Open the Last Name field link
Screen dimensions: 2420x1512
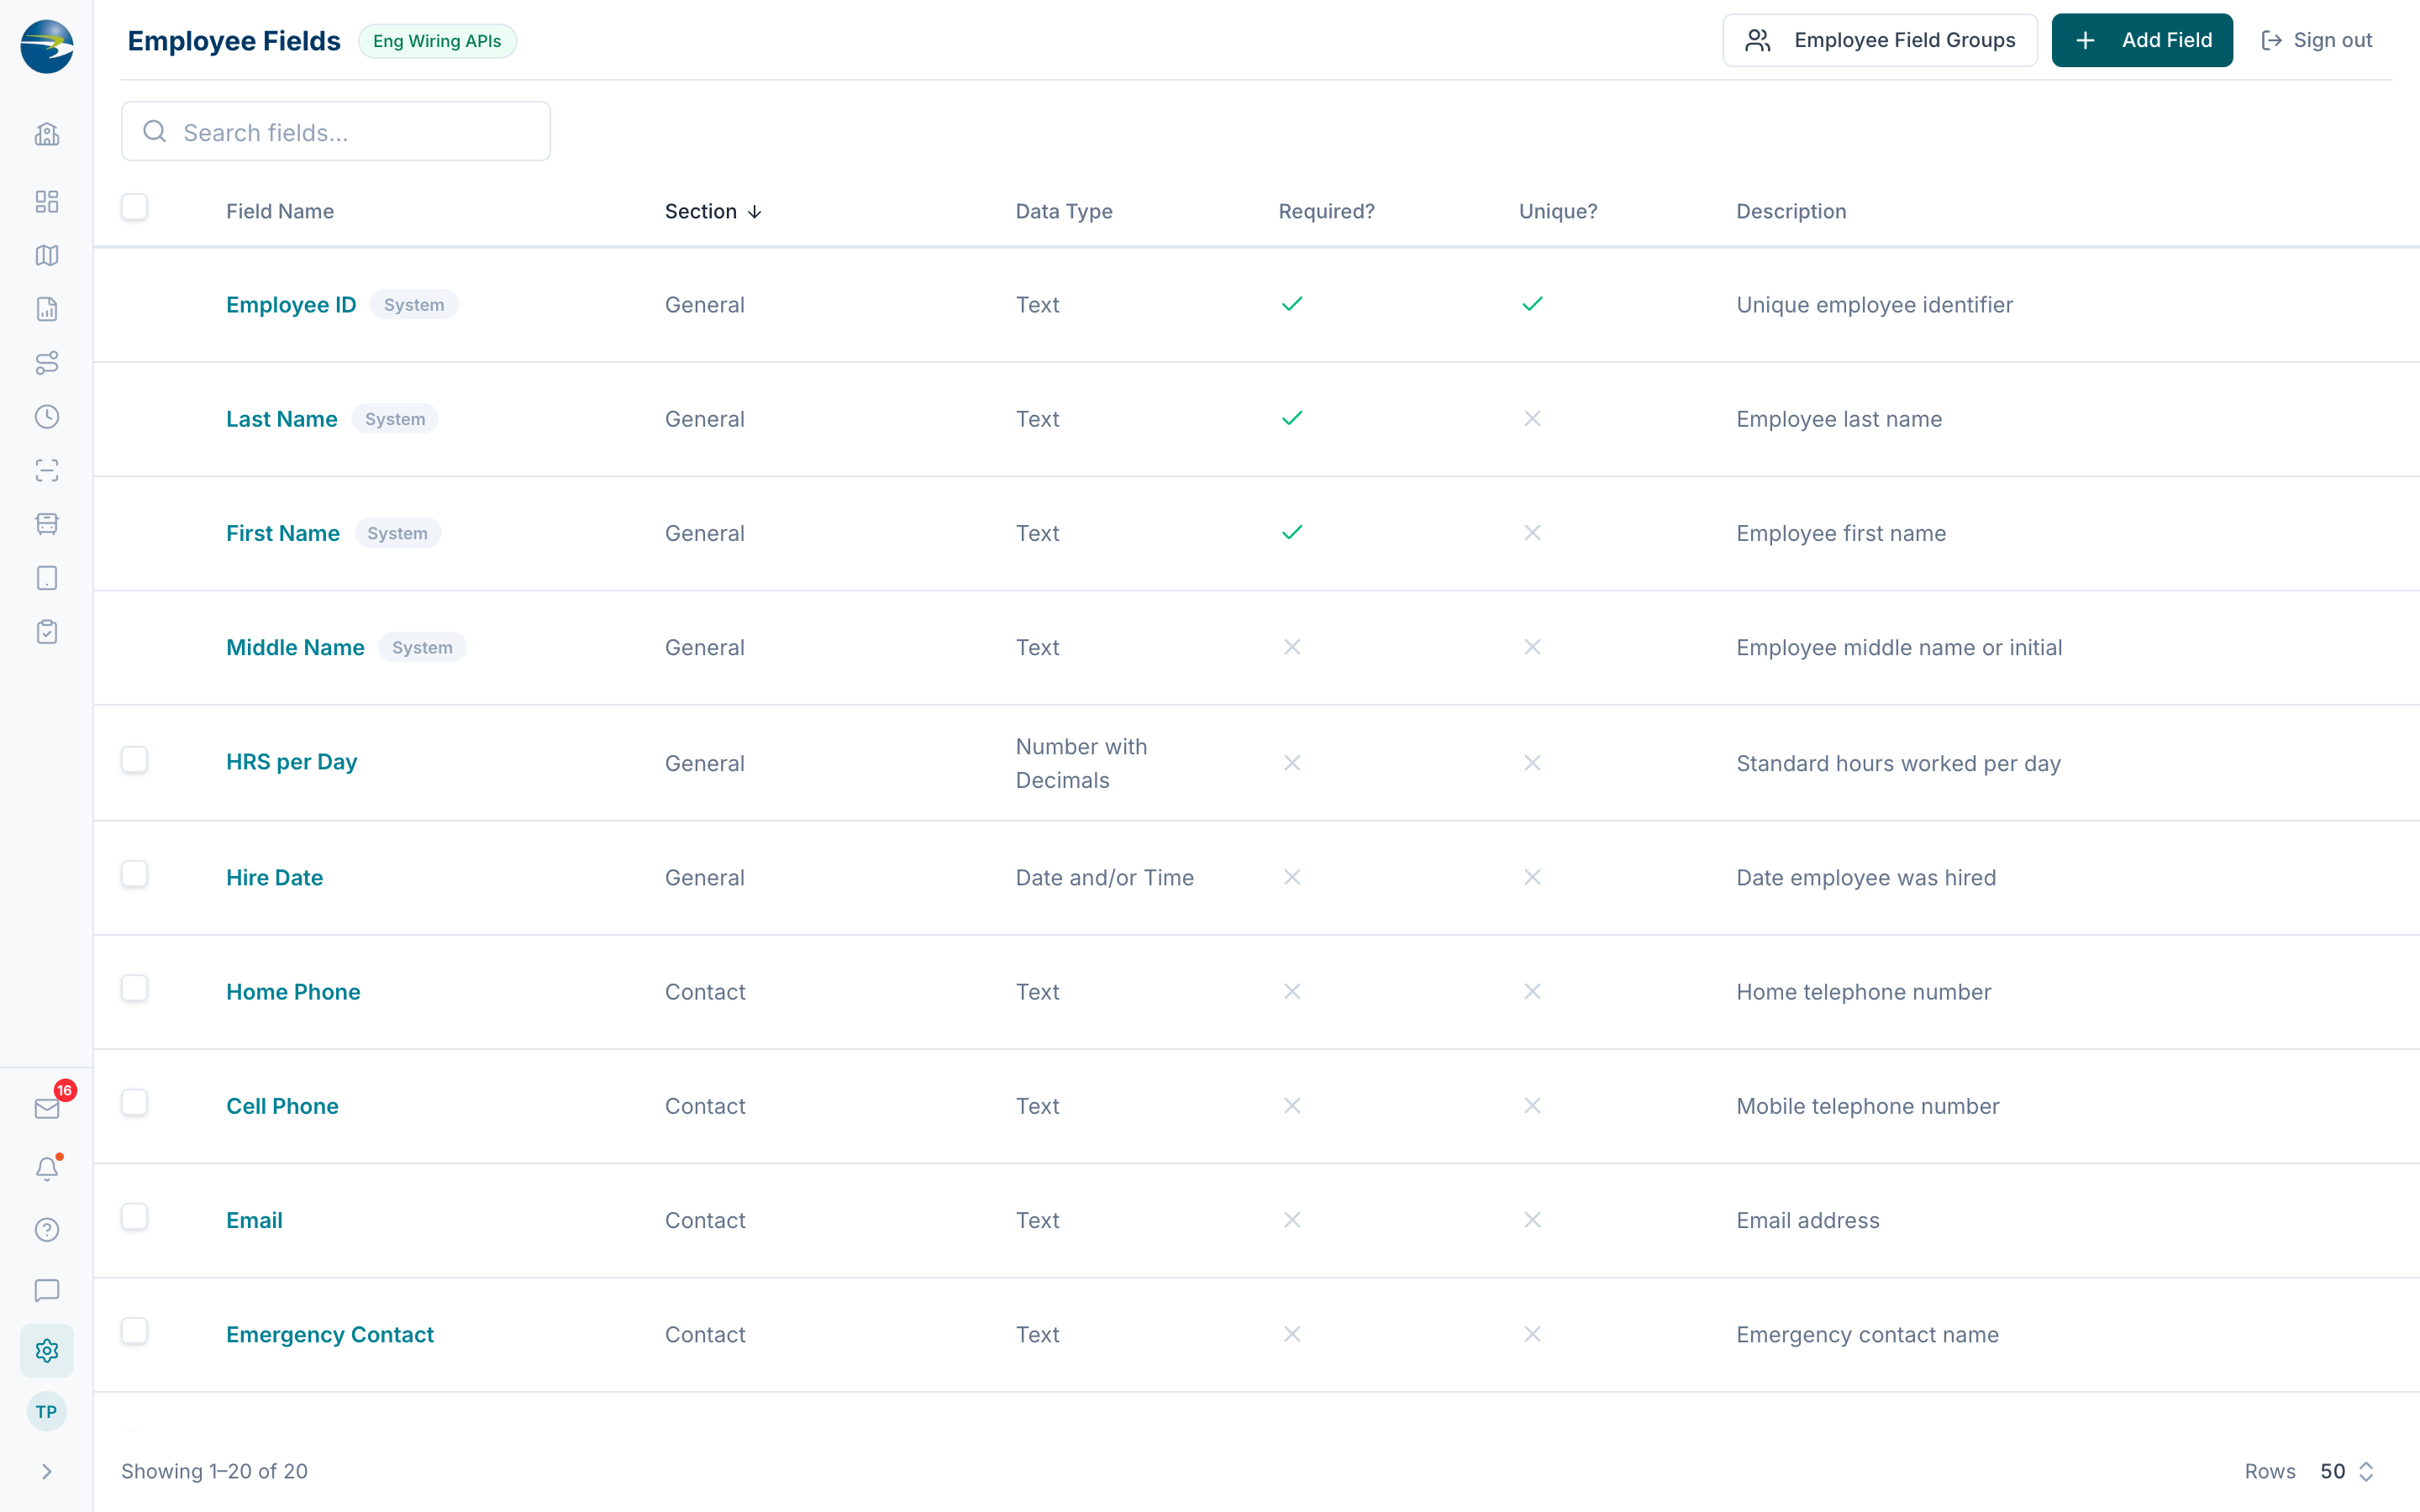tap(282, 419)
